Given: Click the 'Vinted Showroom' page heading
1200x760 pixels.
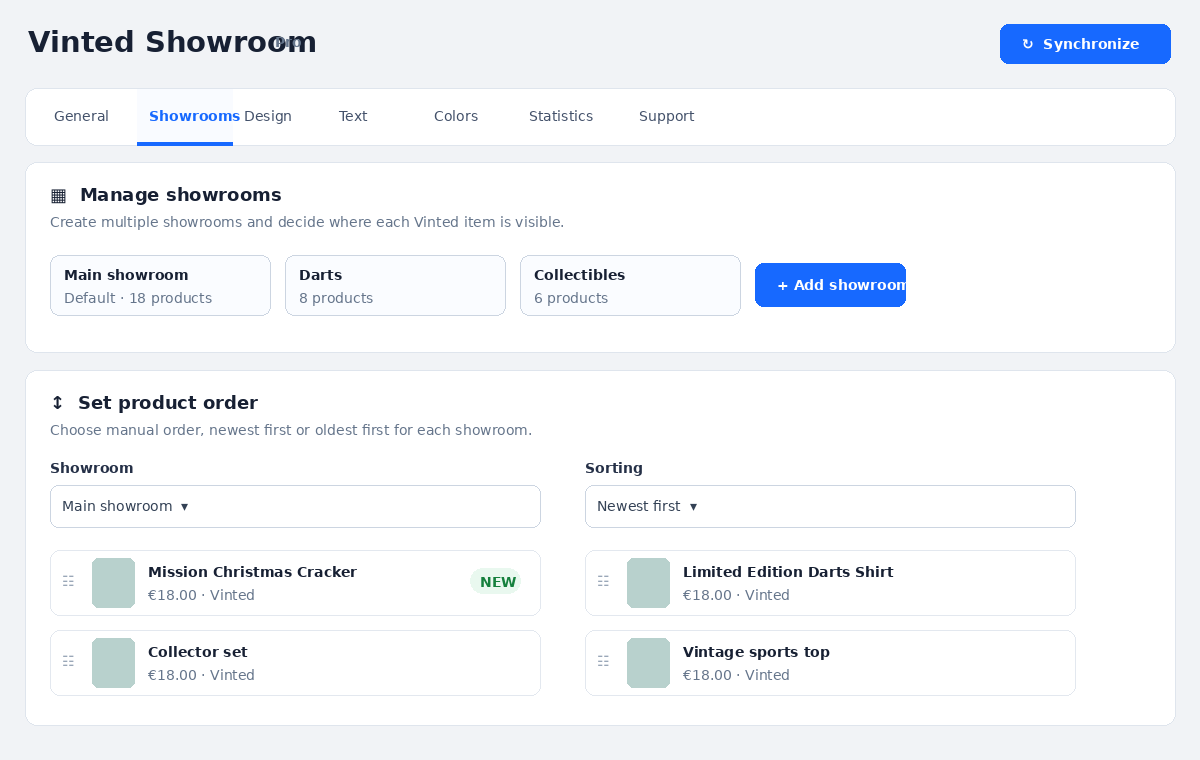Looking at the screenshot, I should pyautogui.click(x=172, y=42).
